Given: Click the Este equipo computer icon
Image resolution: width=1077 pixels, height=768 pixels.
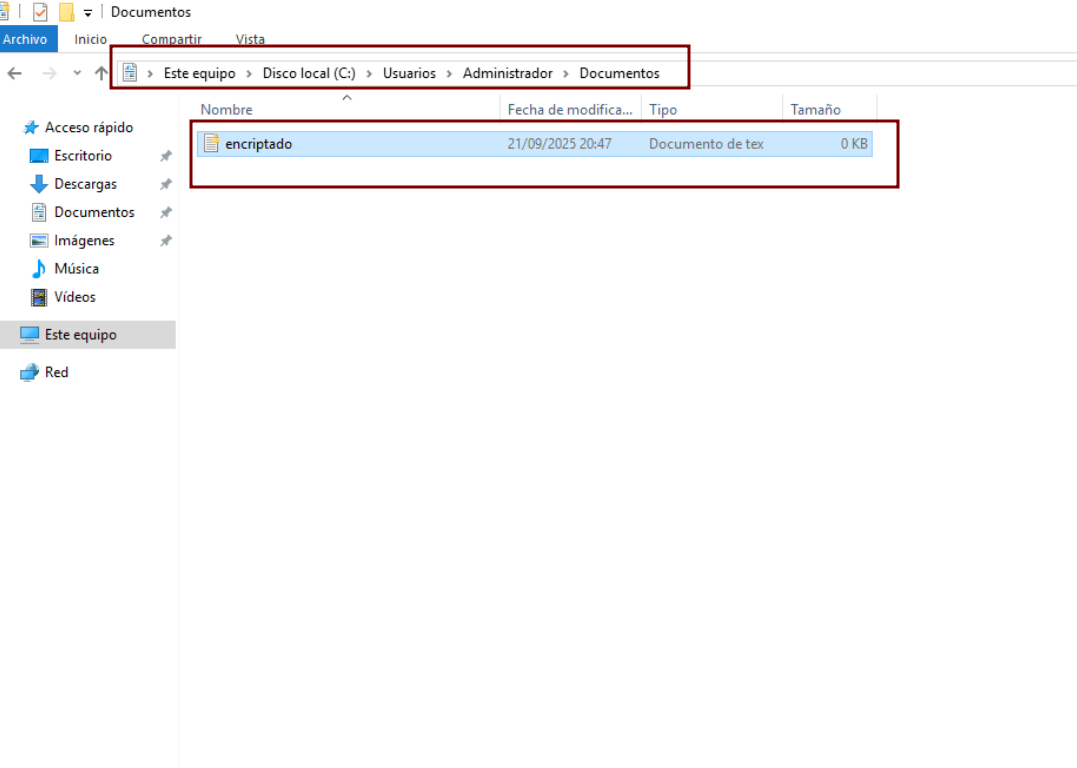Looking at the screenshot, I should (x=30, y=335).
